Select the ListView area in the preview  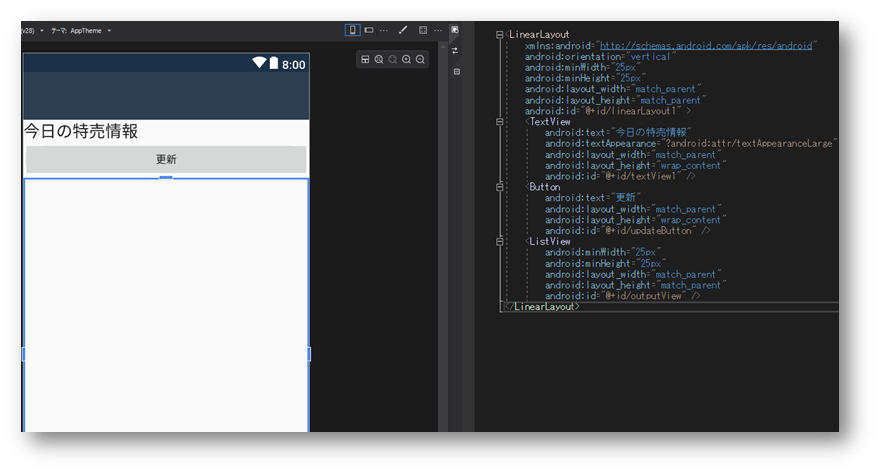tap(166, 305)
